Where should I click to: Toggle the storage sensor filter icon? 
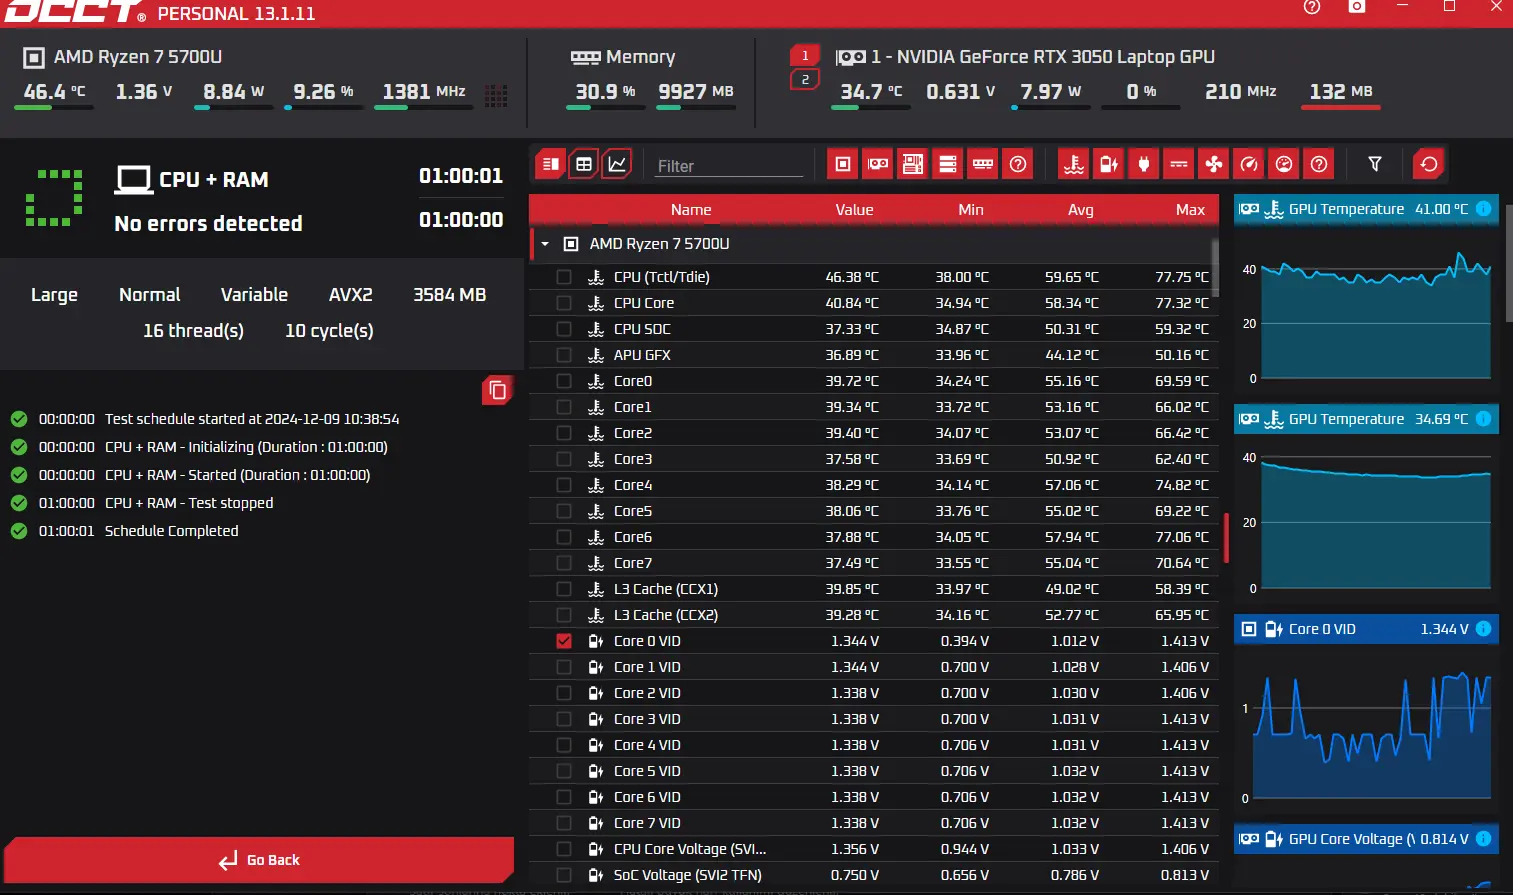tap(948, 164)
